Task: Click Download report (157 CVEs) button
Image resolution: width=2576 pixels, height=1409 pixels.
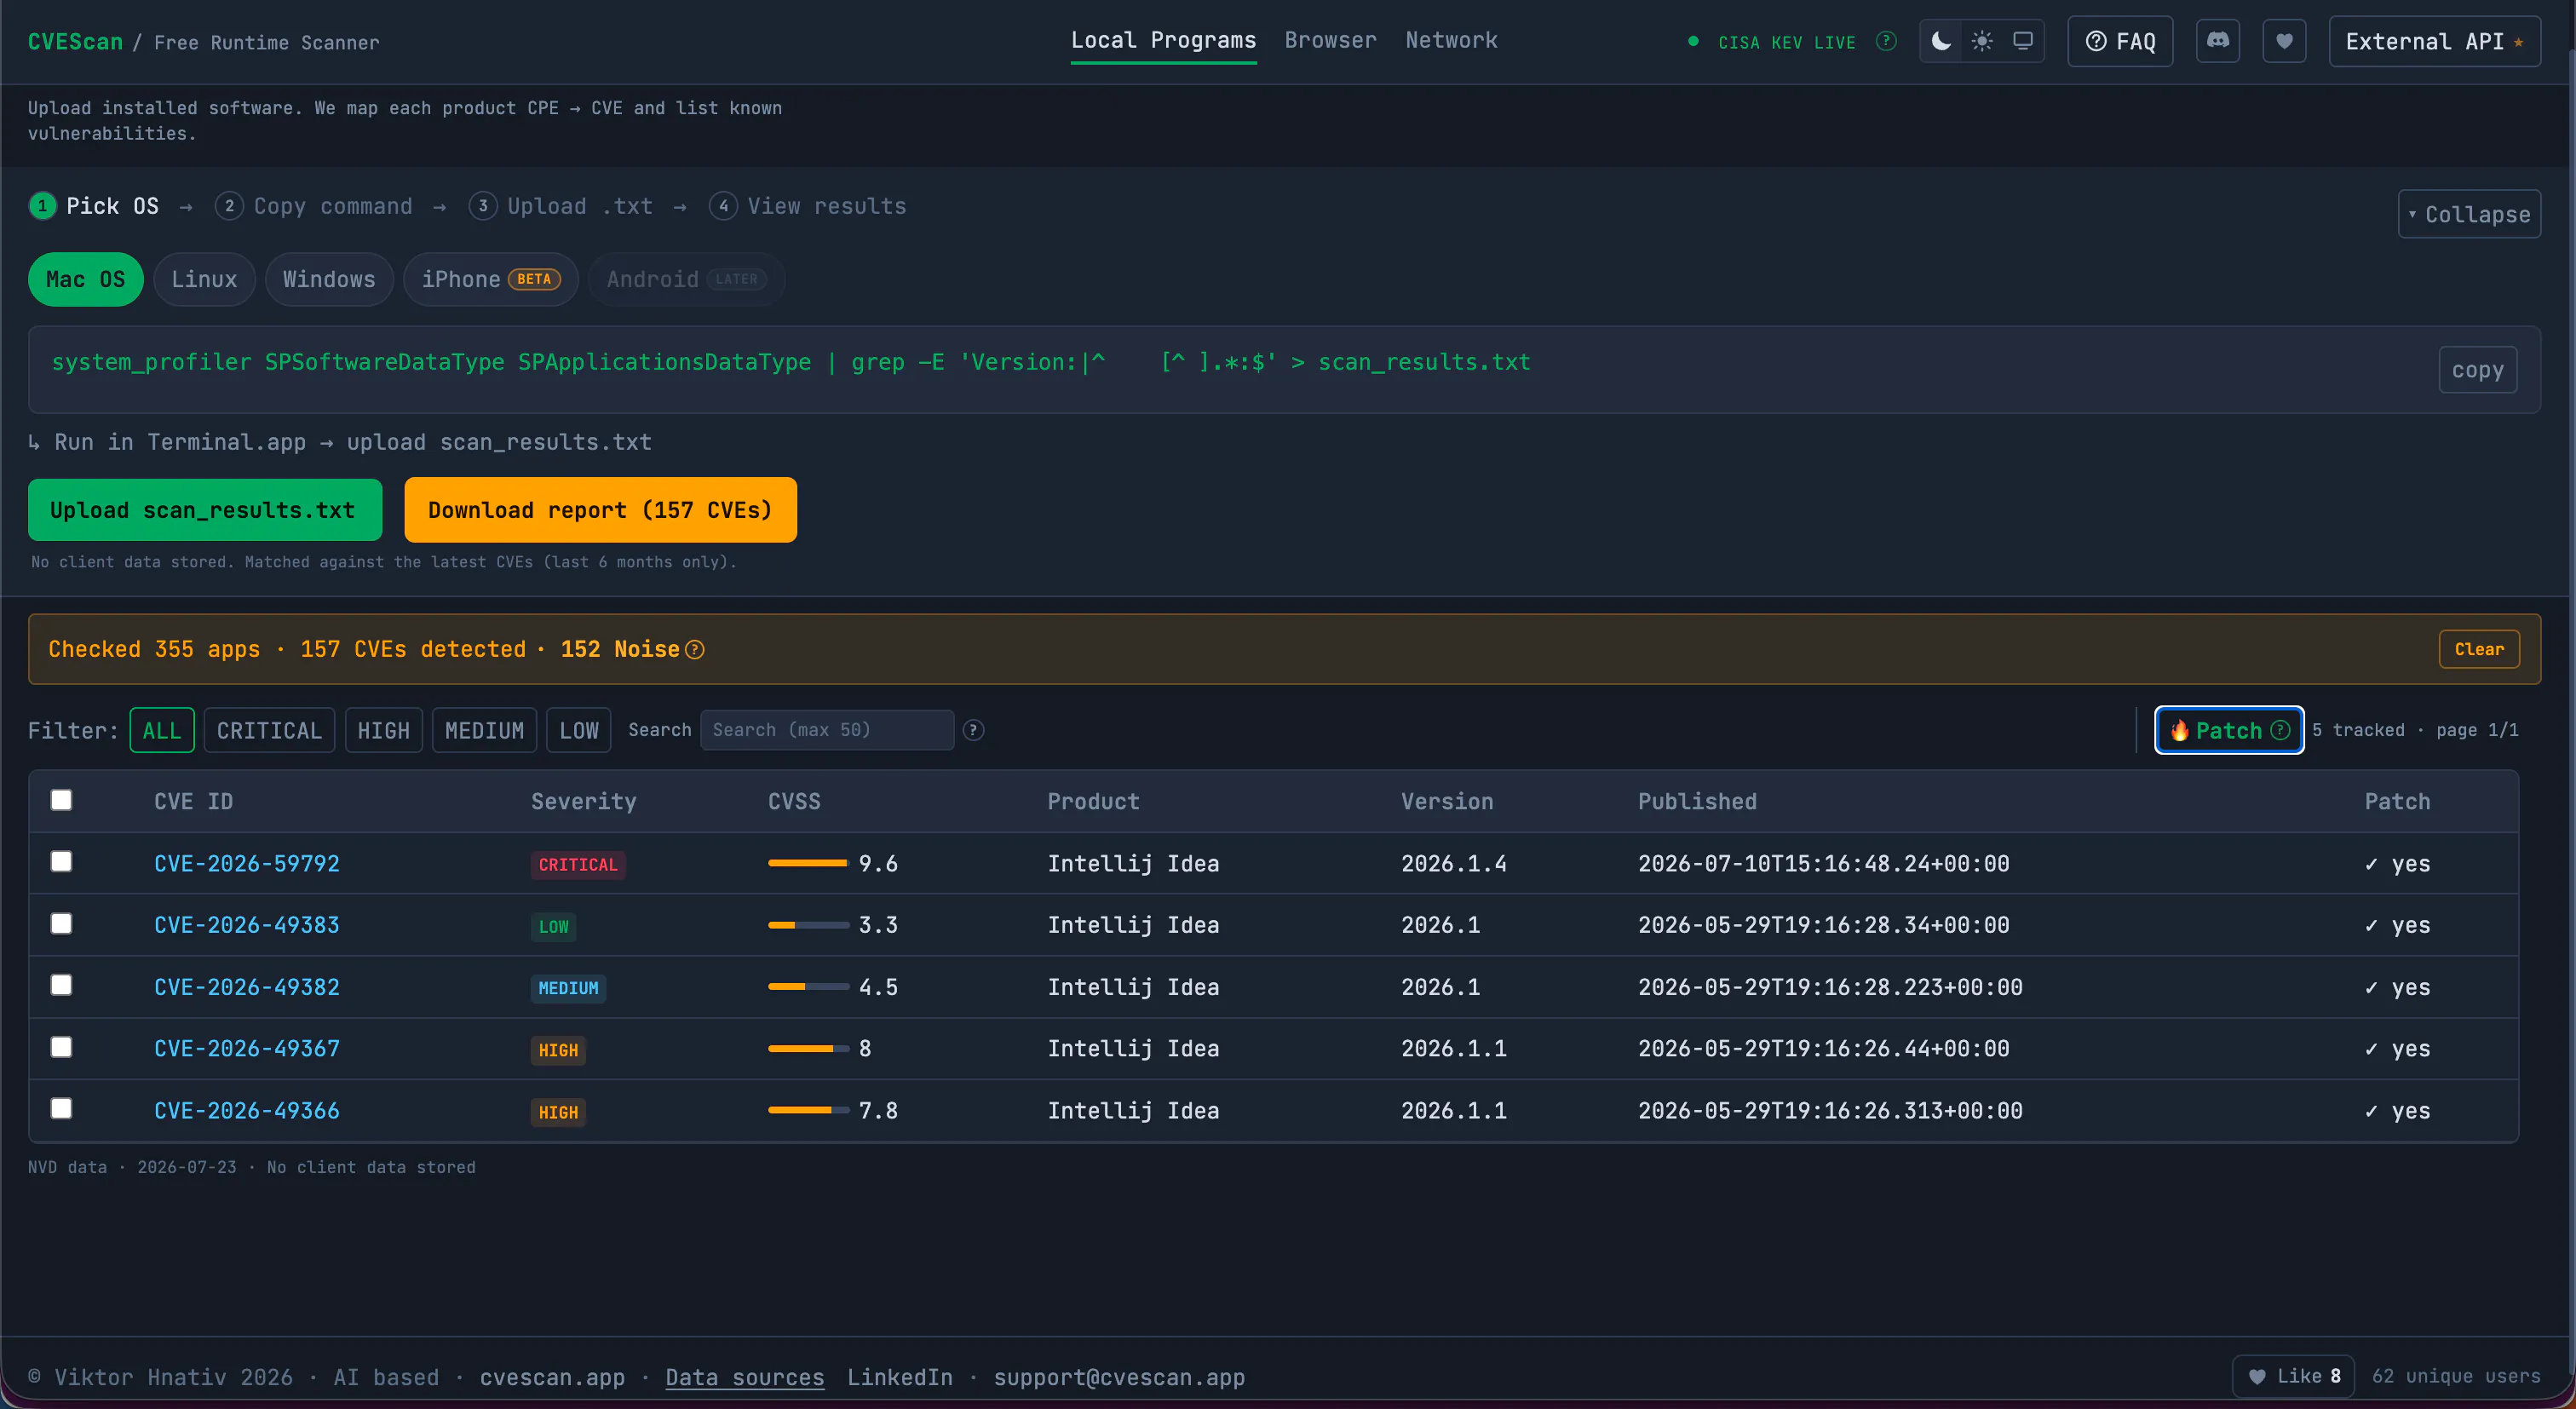Action: pyautogui.click(x=600, y=510)
